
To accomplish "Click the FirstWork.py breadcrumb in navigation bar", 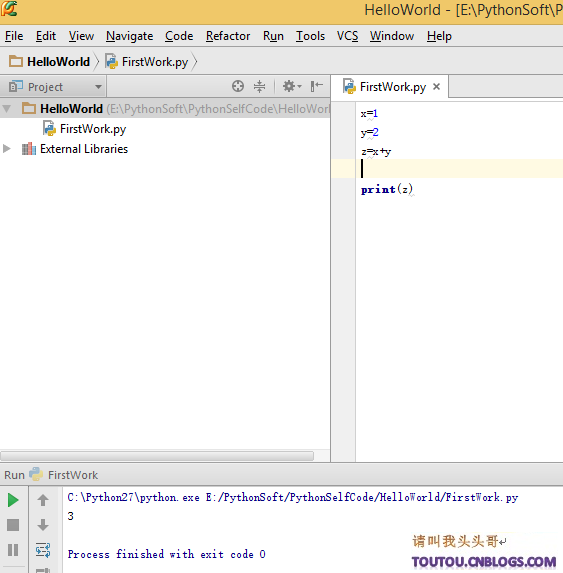I will click(x=147, y=62).
